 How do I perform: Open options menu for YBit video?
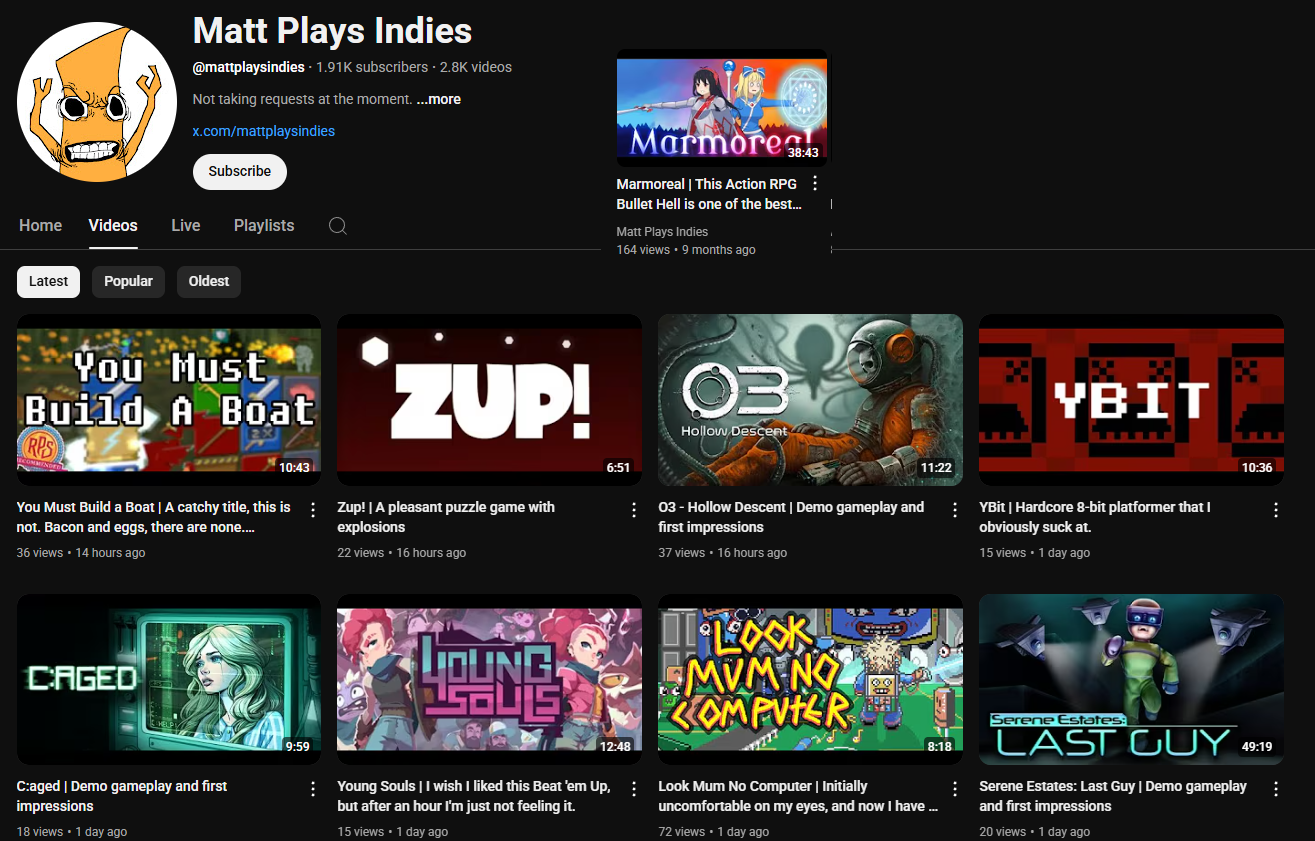[x=1276, y=510]
